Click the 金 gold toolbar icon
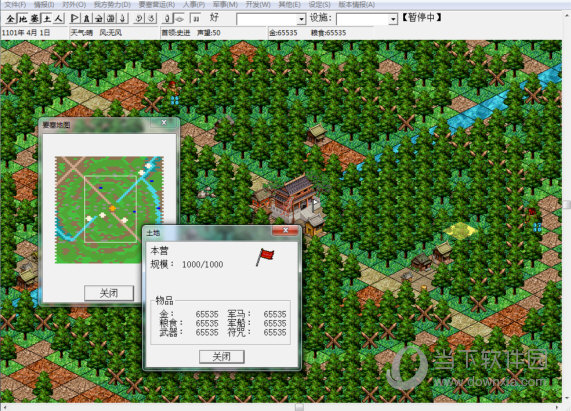 99,18
